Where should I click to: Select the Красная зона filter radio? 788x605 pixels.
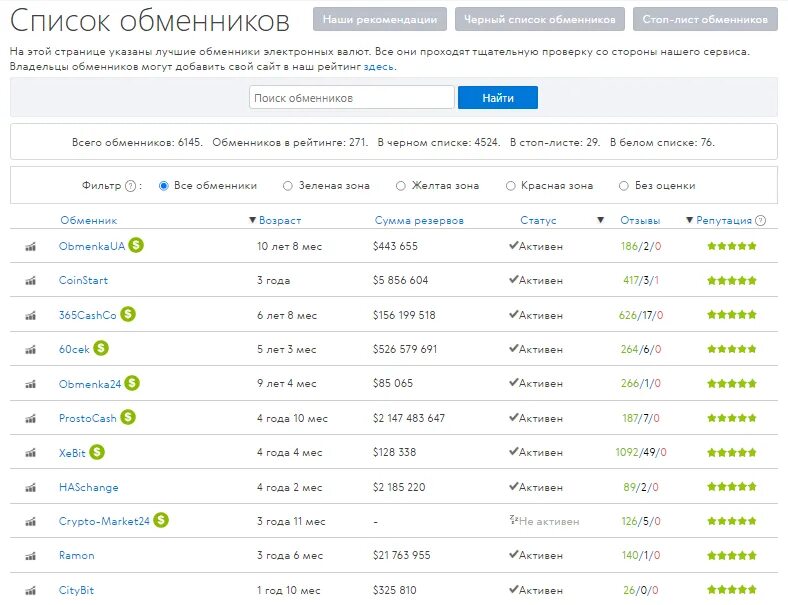click(511, 186)
